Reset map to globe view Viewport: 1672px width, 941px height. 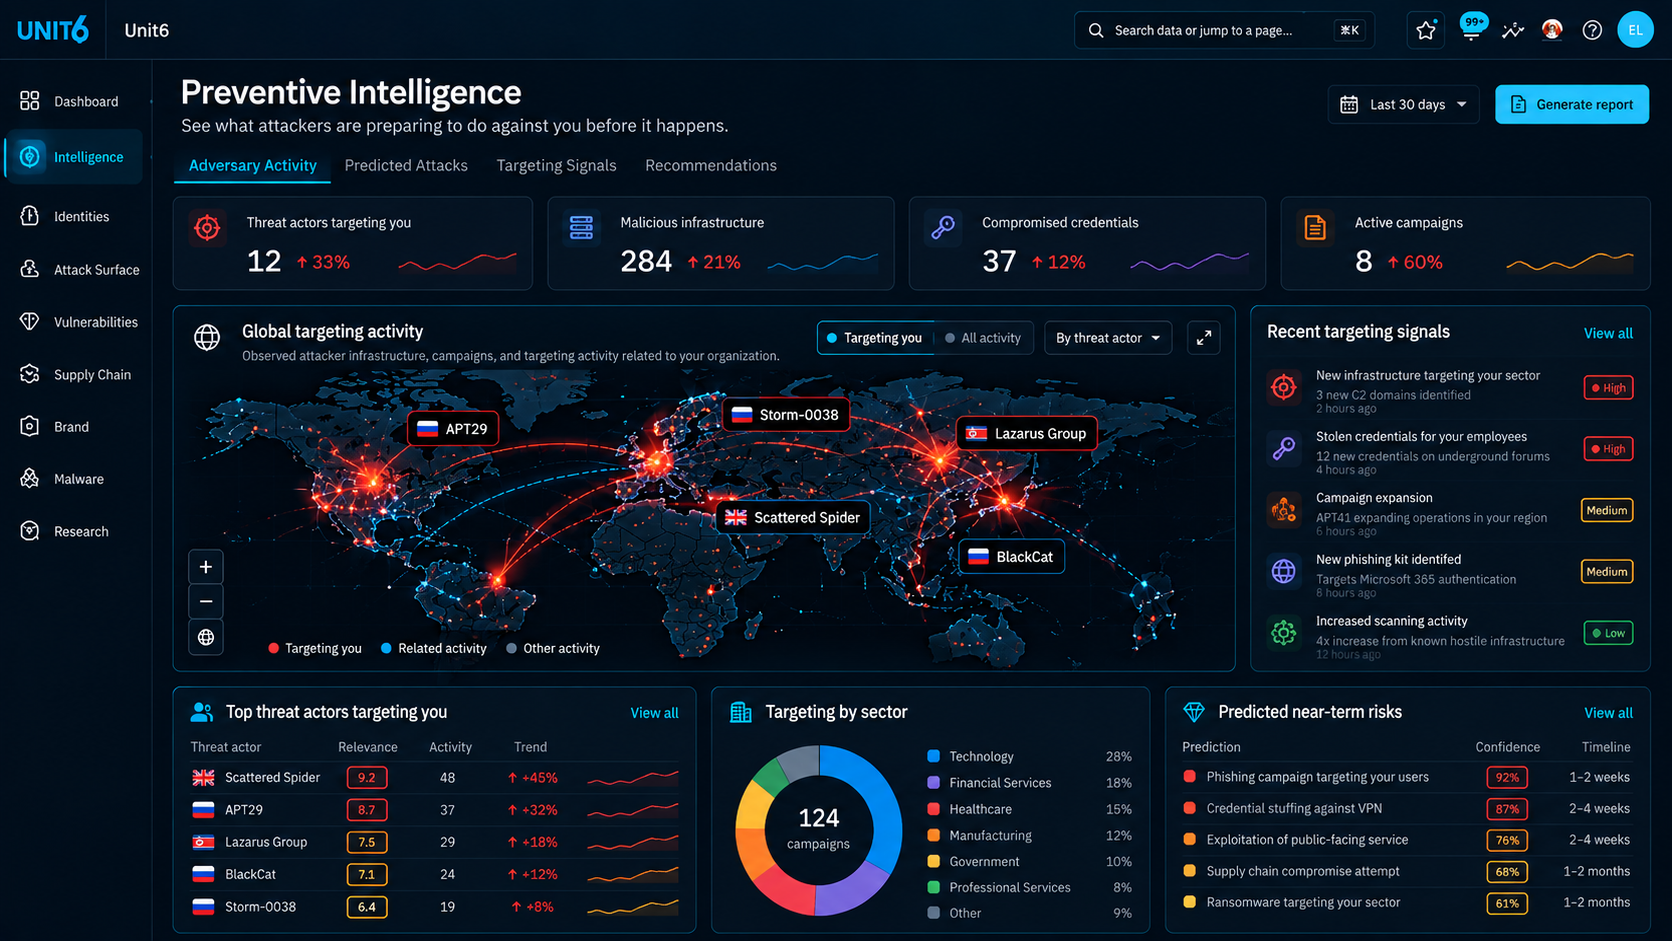pyautogui.click(x=206, y=637)
